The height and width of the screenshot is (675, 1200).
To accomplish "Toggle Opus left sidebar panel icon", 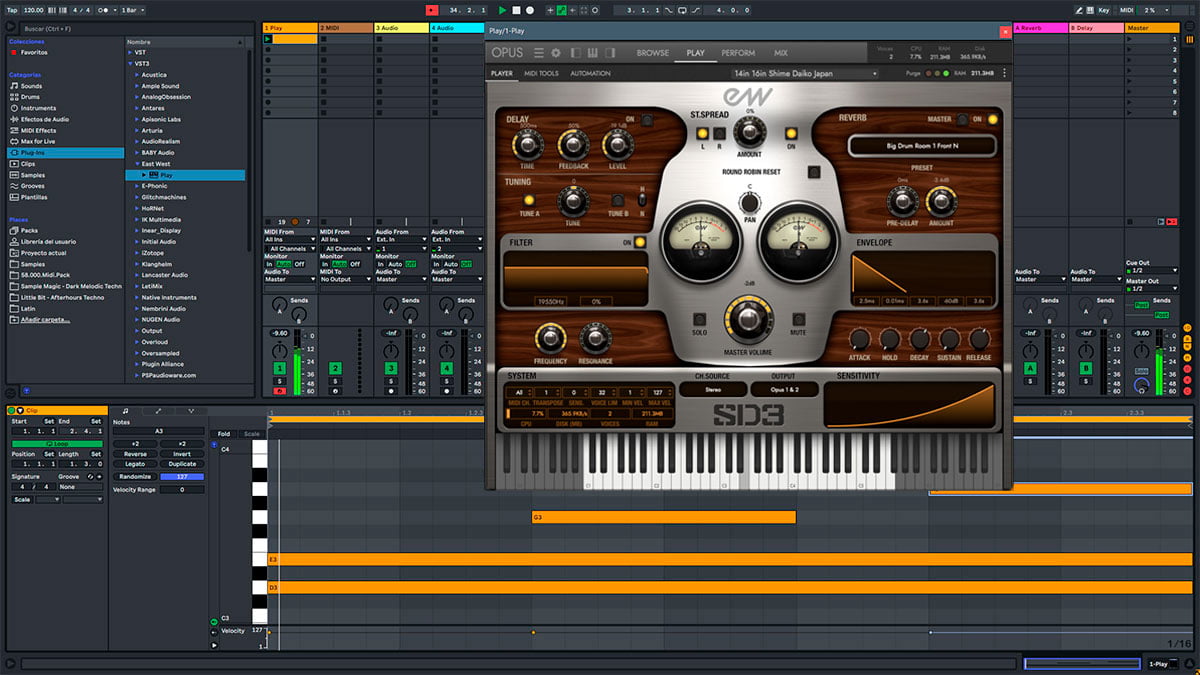I will (575, 53).
